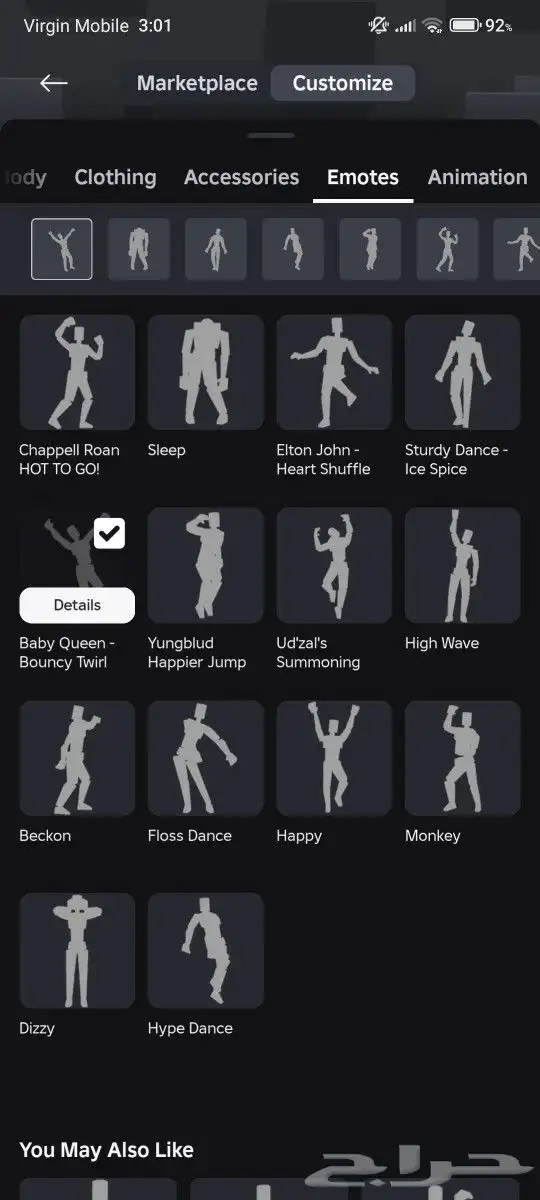Select the Monkey emote tile
This screenshot has height=1200, width=540.
[462, 758]
